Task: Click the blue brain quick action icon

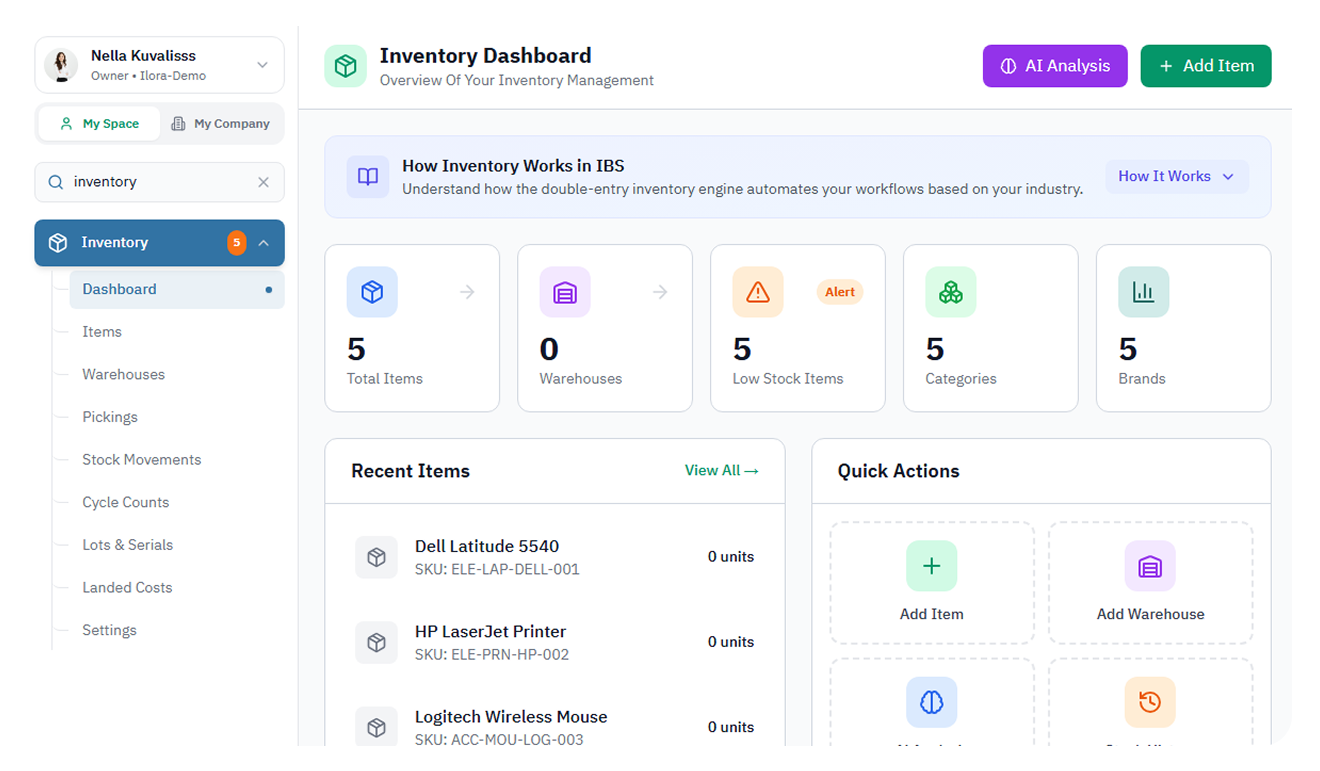Action: tap(932, 702)
